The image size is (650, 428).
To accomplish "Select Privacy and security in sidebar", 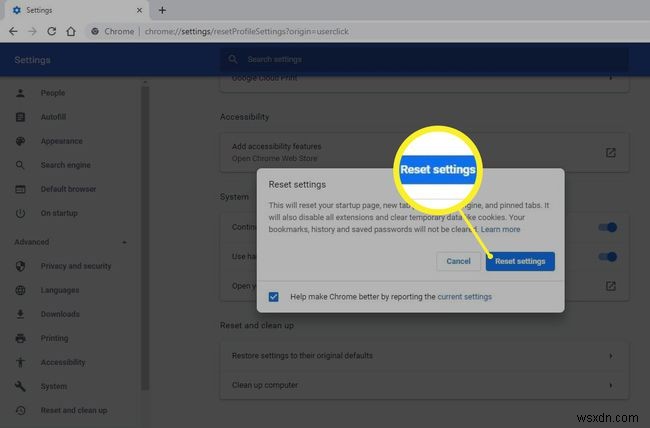I will point(76,266).
